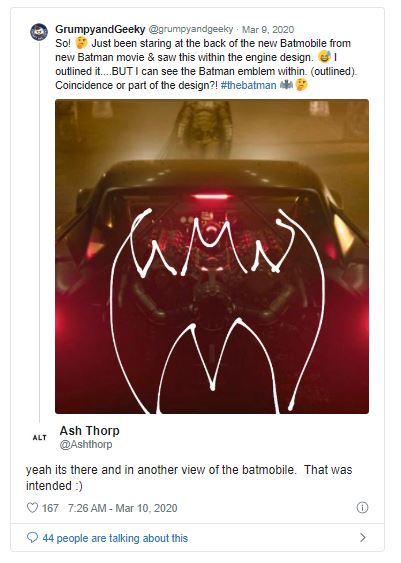Image resolution: width=401 pixels, height=563 pixels.
Task: Open the #thebatman hashtag link
Action: 248,85
